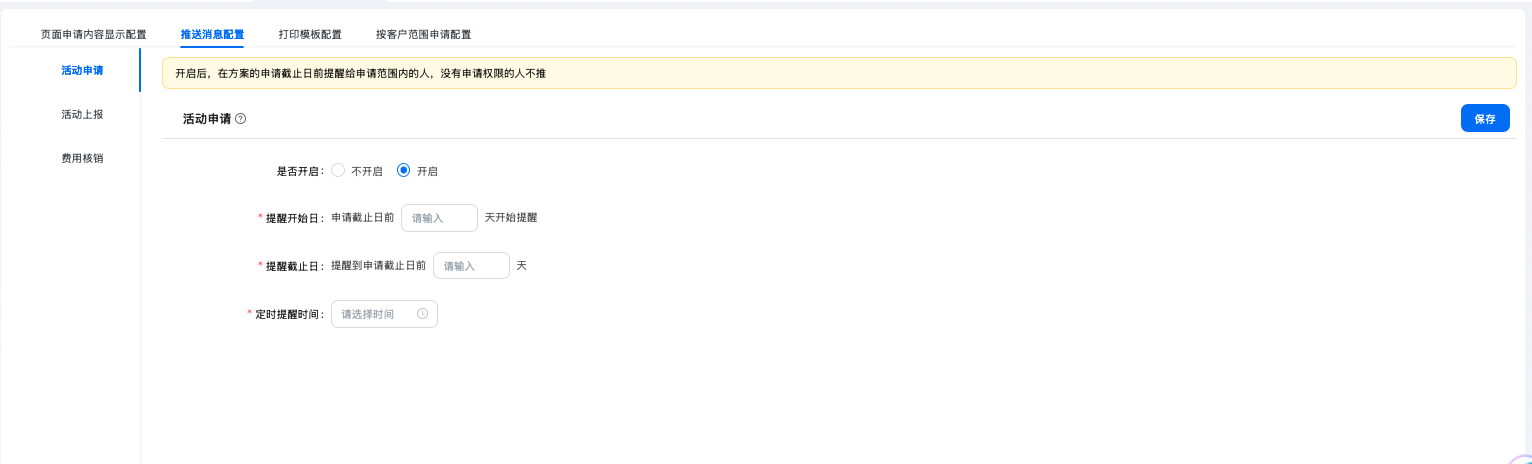
Task: Click the 提醒开始日 field label
Action: (x=294, y=218)
